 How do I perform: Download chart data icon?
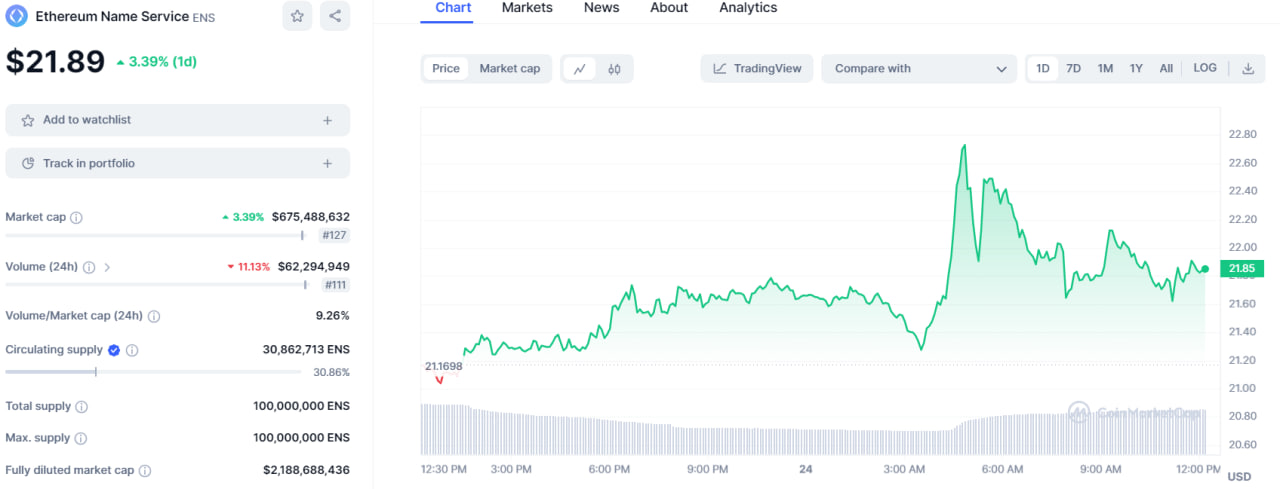(x=1248, y=69)
